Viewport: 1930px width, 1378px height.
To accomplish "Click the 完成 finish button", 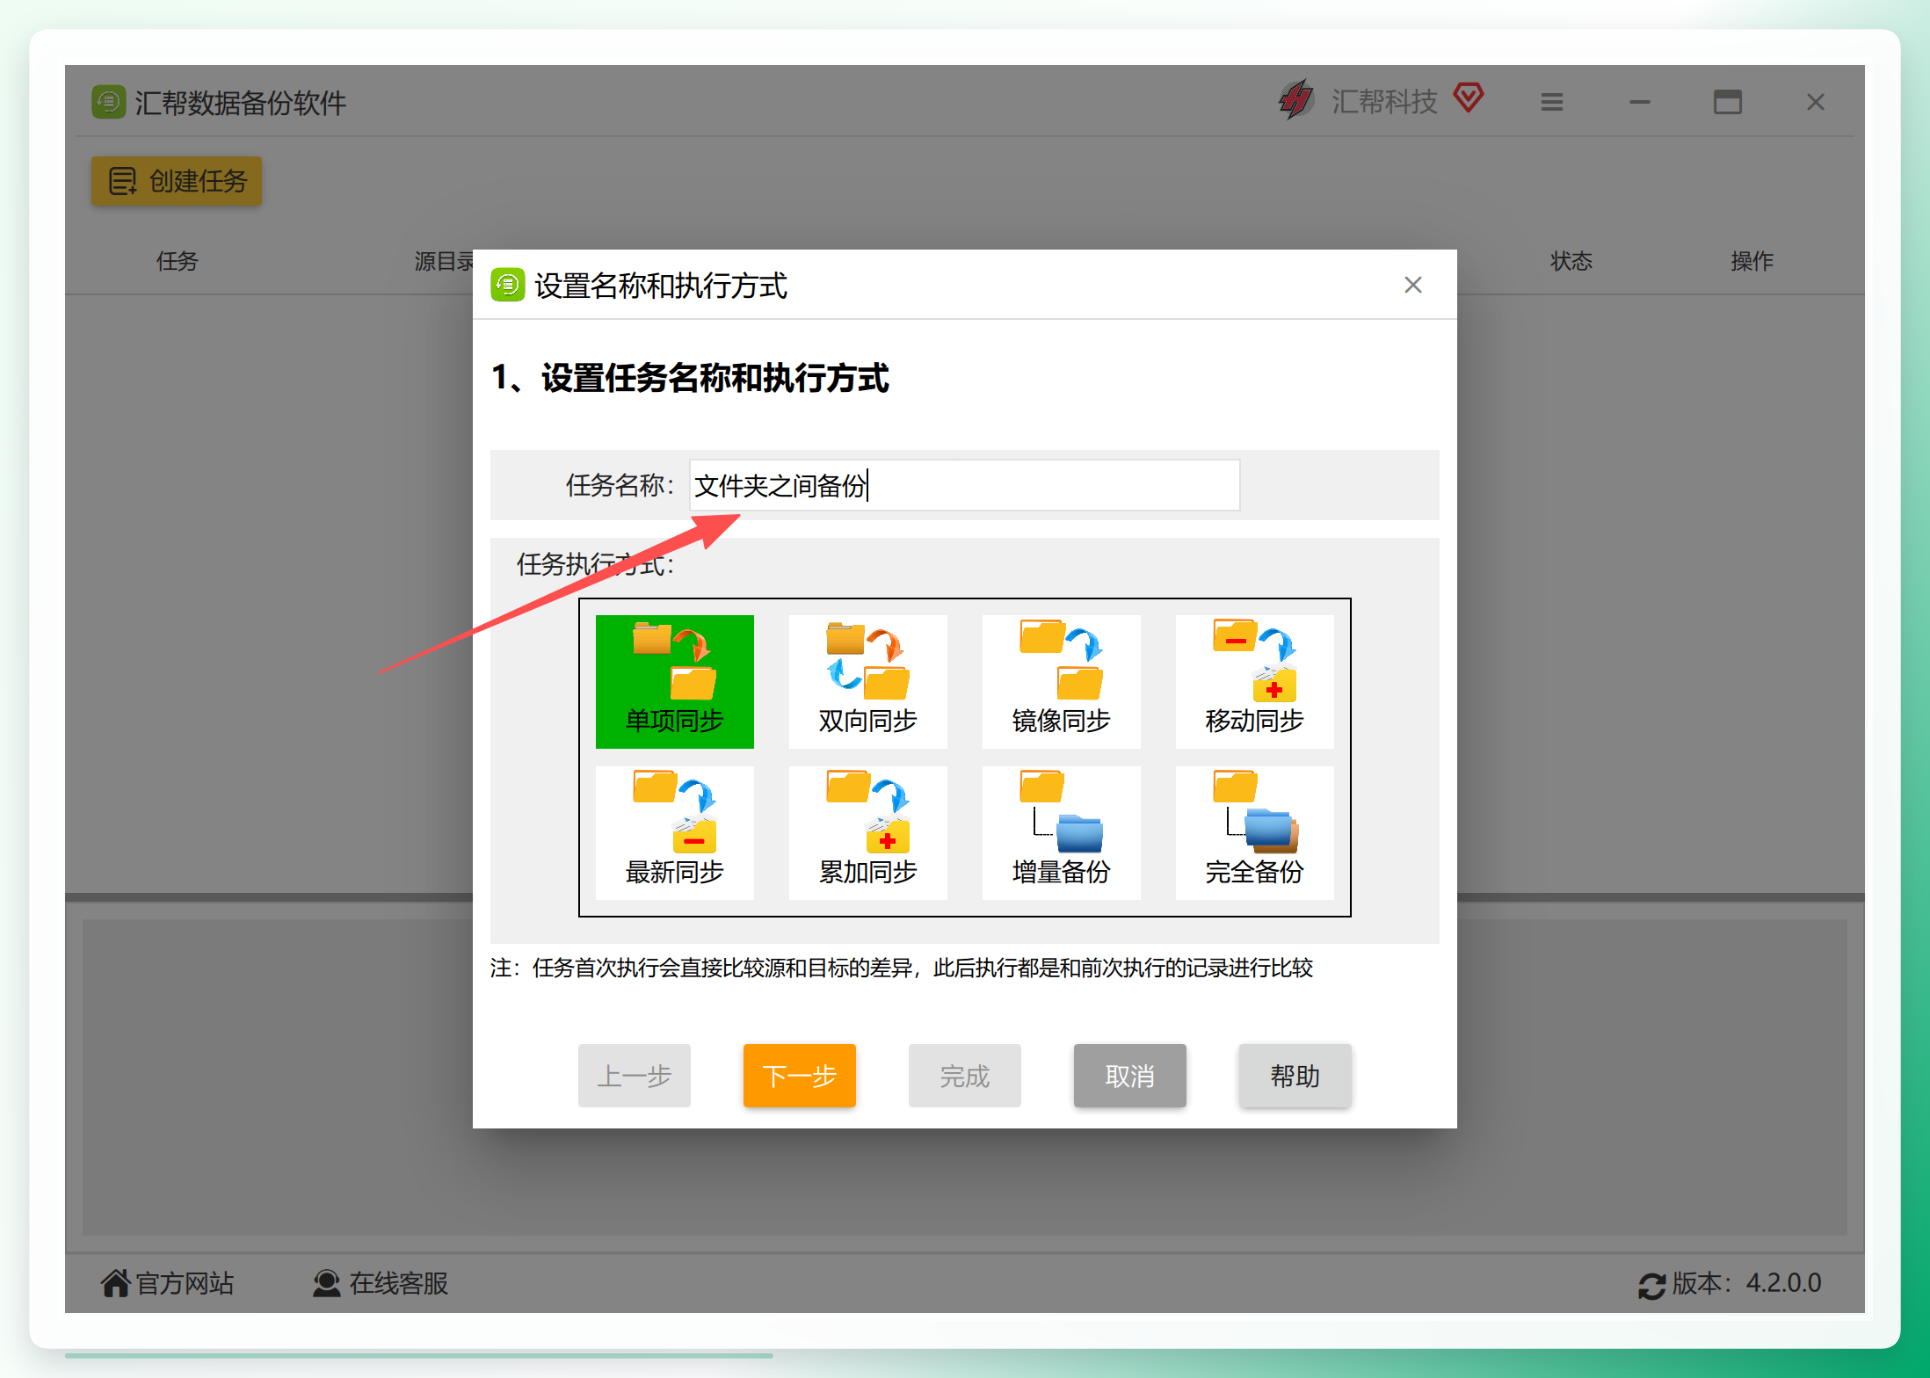I will [964, 1076].
